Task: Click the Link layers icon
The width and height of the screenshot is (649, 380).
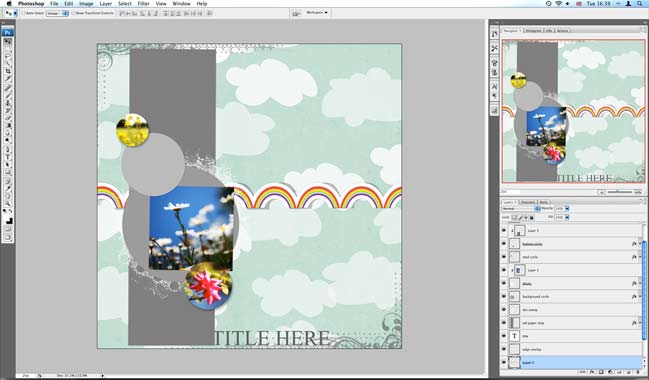Action: 583,372
